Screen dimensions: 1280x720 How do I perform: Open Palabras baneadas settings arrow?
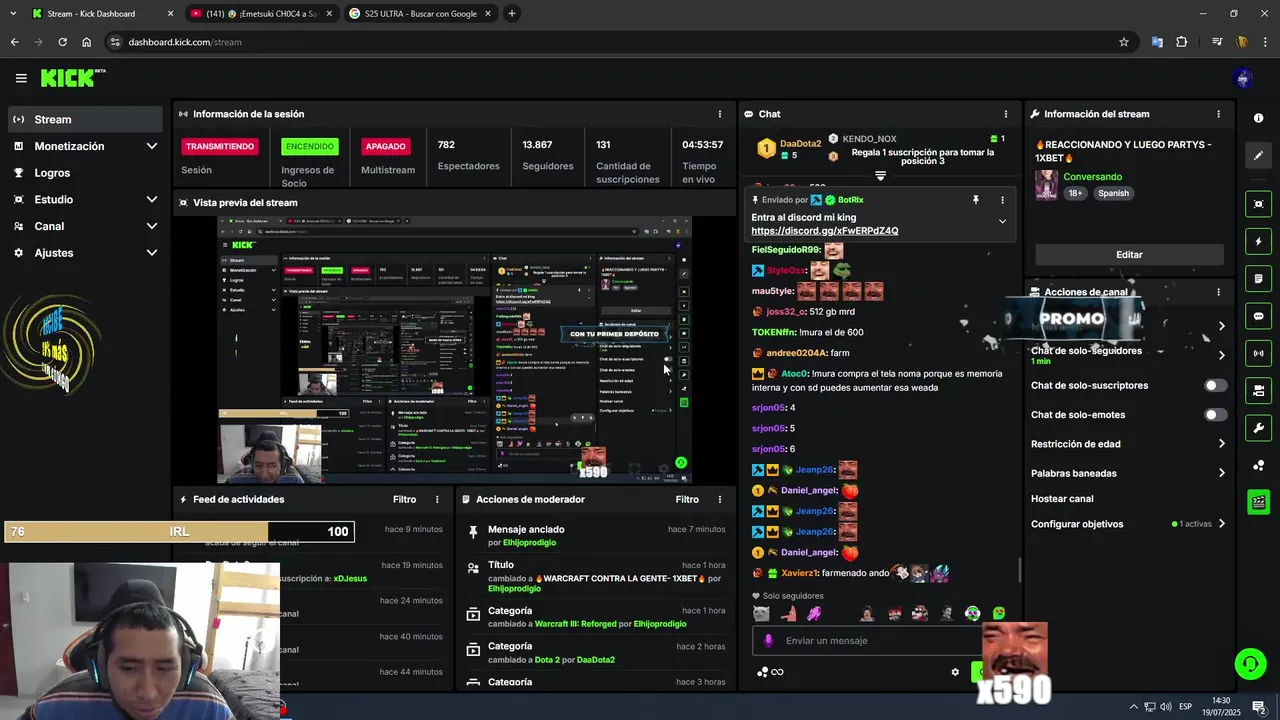coord(1221,473)
